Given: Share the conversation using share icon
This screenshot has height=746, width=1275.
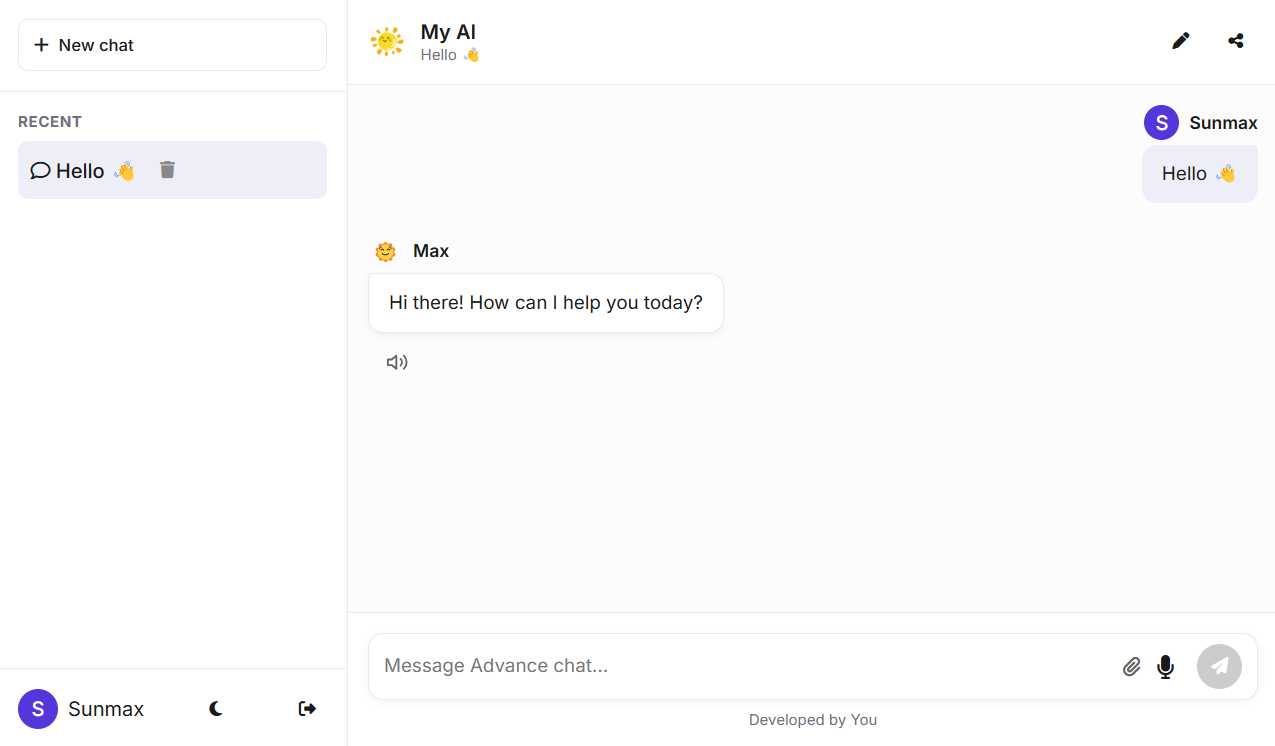Looking at the screenshot, I should point(1236,41).
